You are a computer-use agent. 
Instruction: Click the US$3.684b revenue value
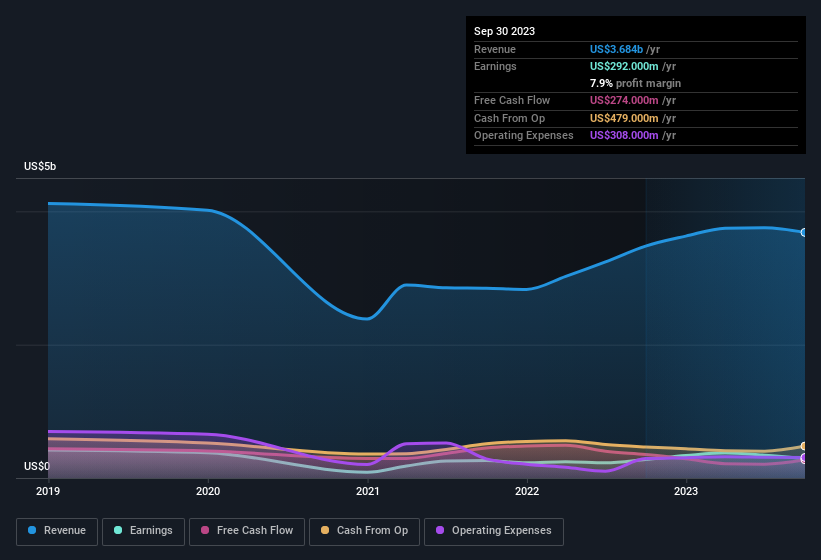click(x=616, y=49)
